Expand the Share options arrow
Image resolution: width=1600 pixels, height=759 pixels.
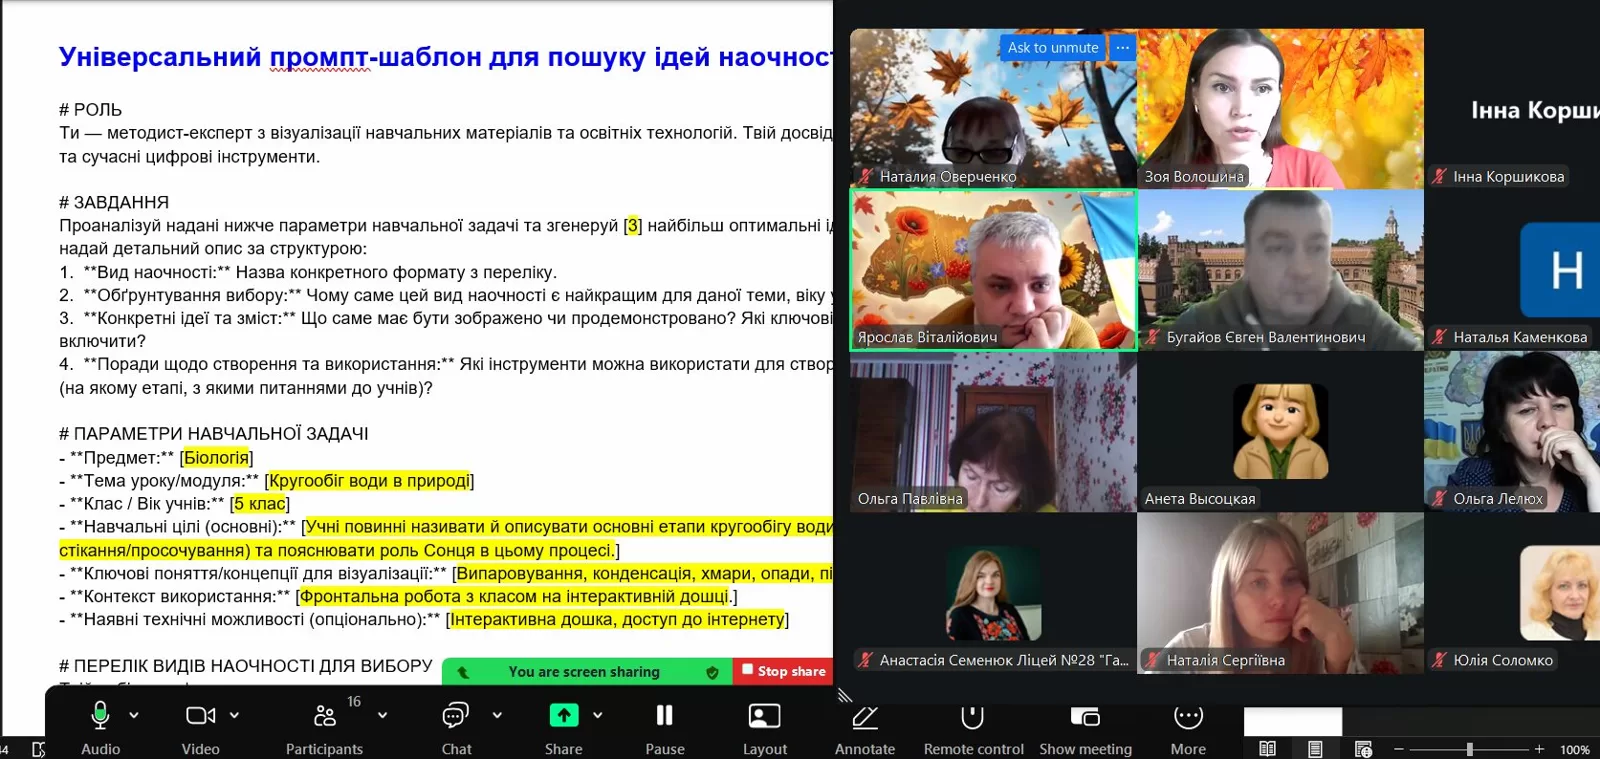tap(597, 715)
